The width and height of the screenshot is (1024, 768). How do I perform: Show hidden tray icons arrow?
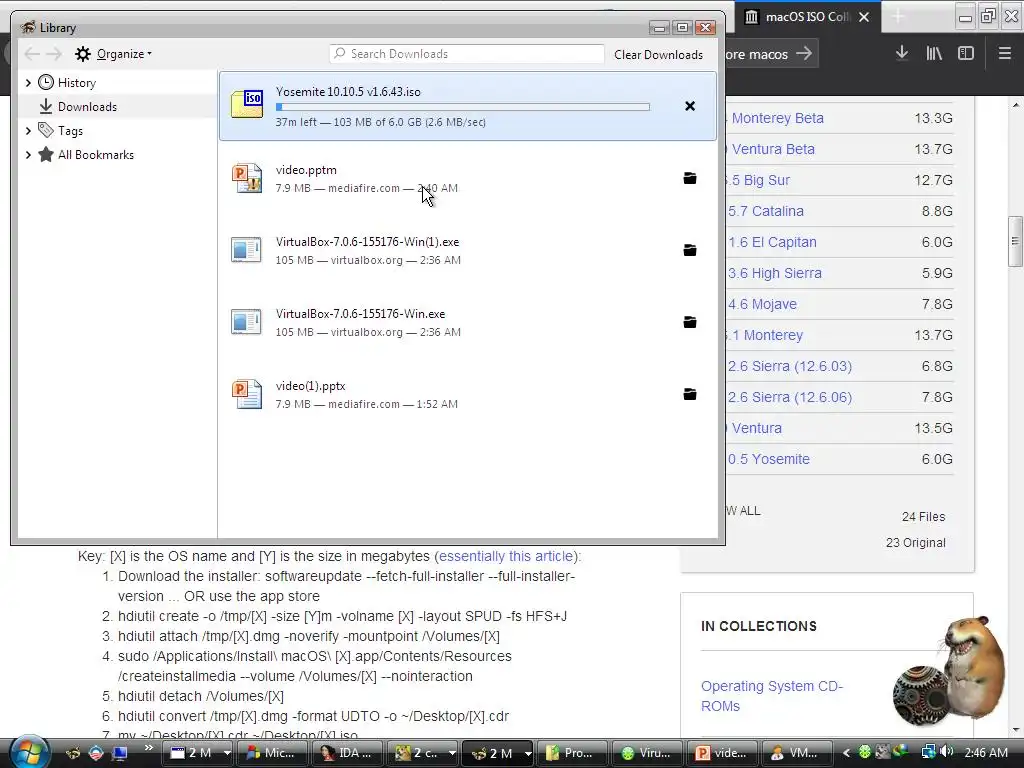(846, 753)
